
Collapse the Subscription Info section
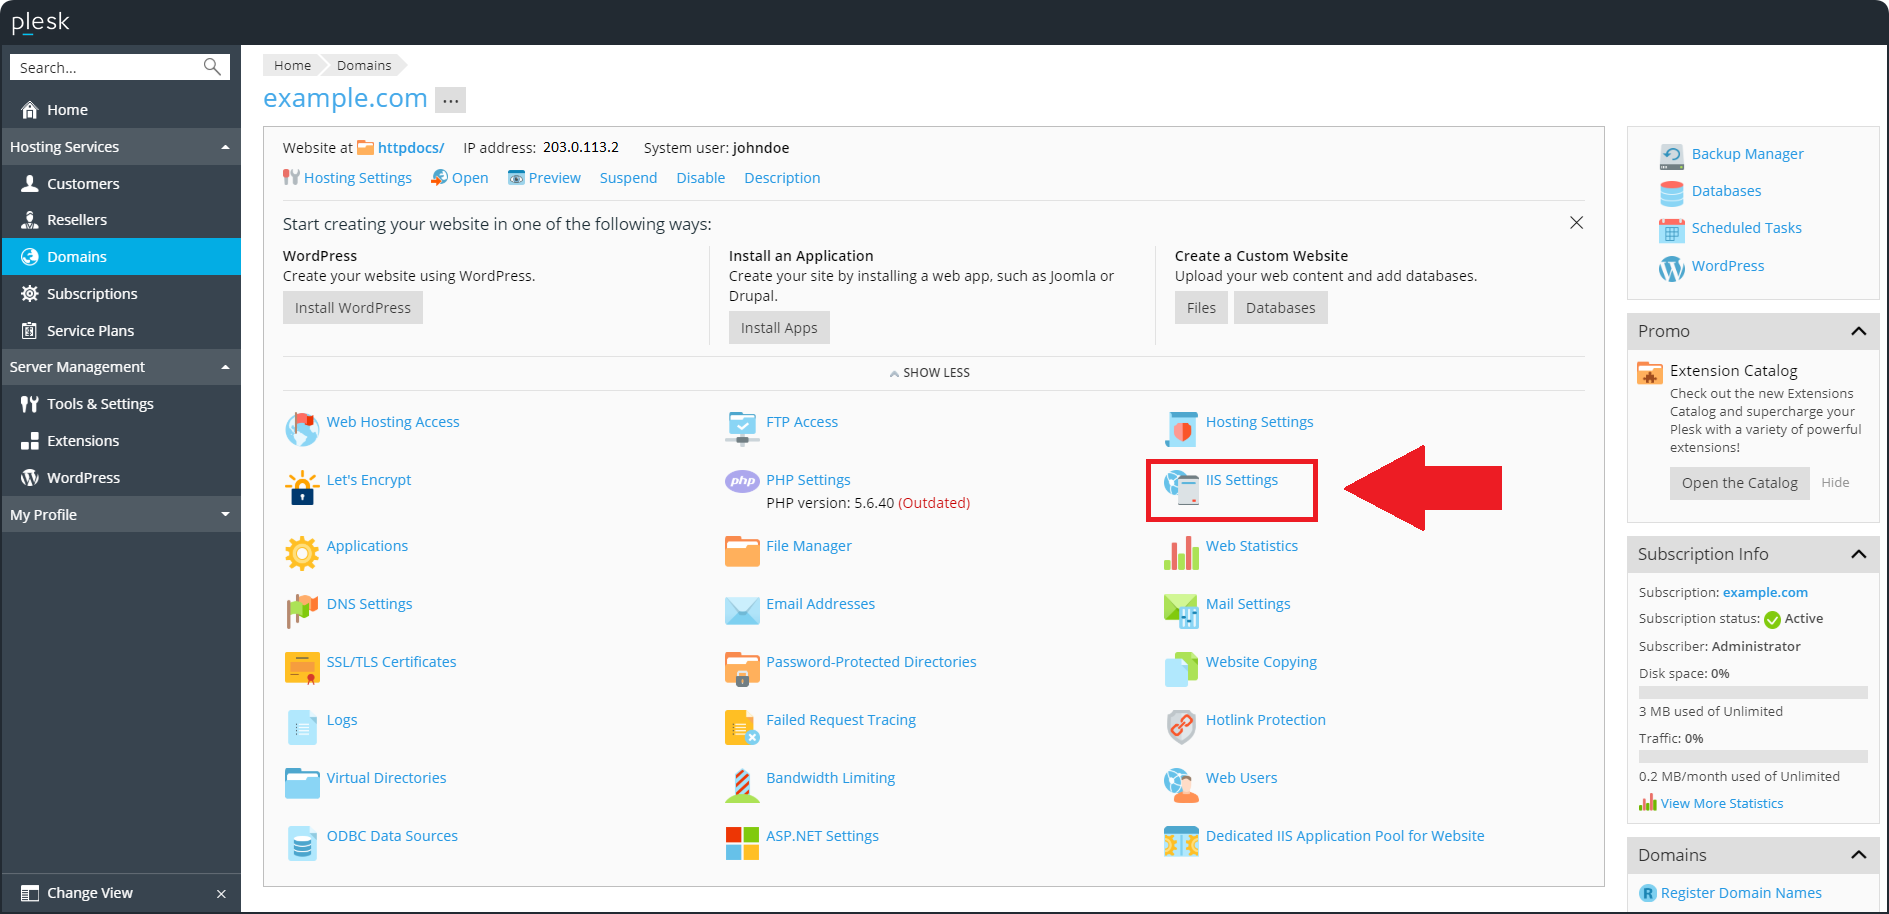[1859, 554]
